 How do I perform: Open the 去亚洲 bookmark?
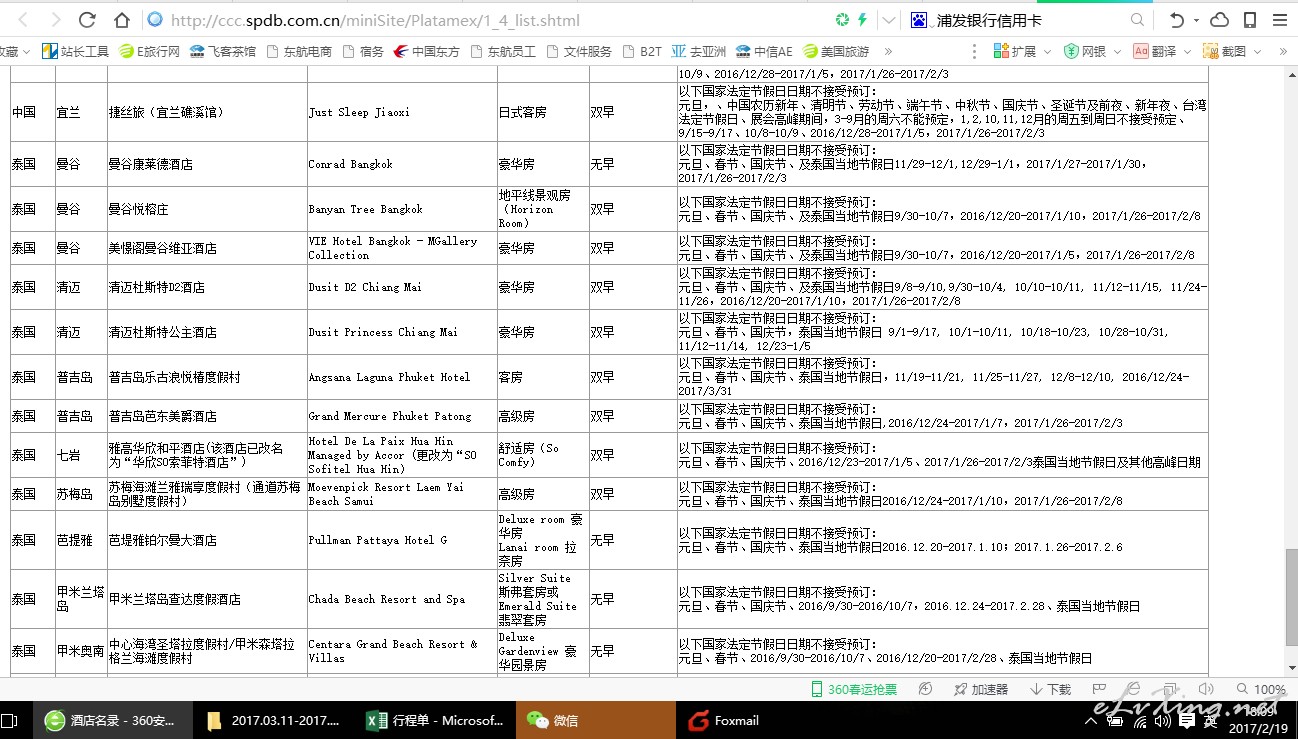point(699,51)
